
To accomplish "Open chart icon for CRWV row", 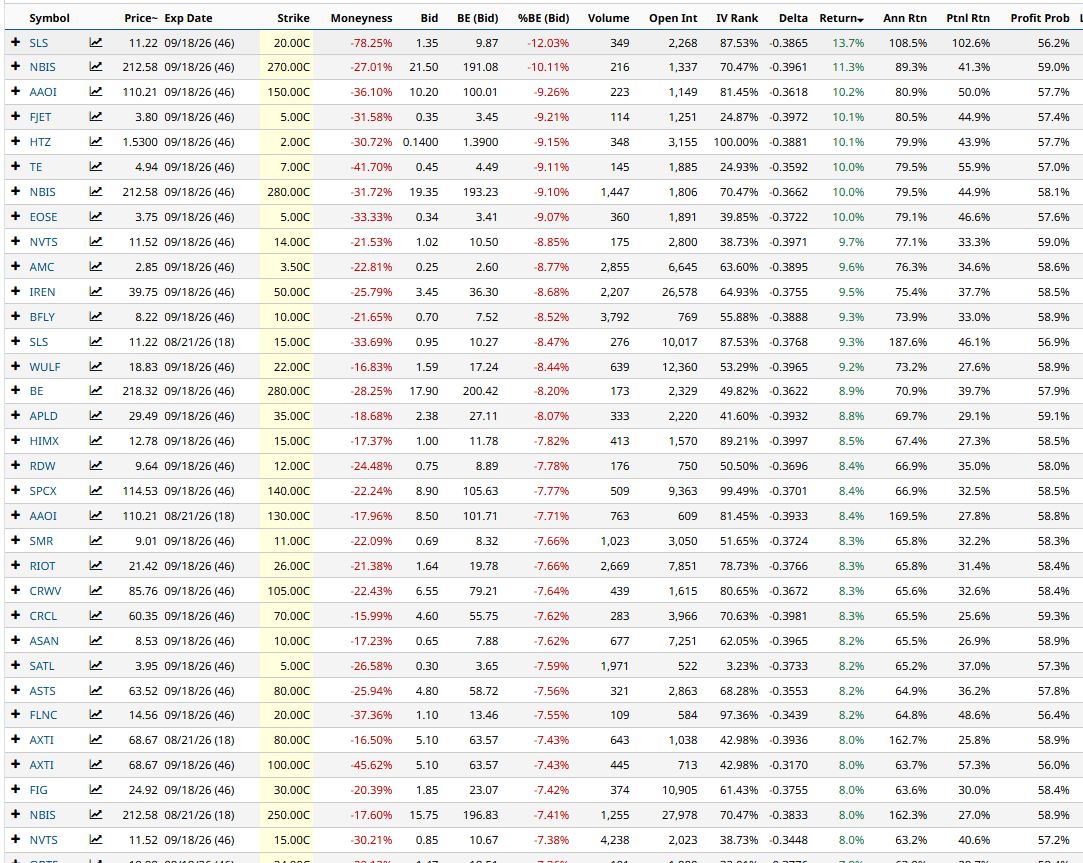I will pyautogui.click(x=96, y=591).
